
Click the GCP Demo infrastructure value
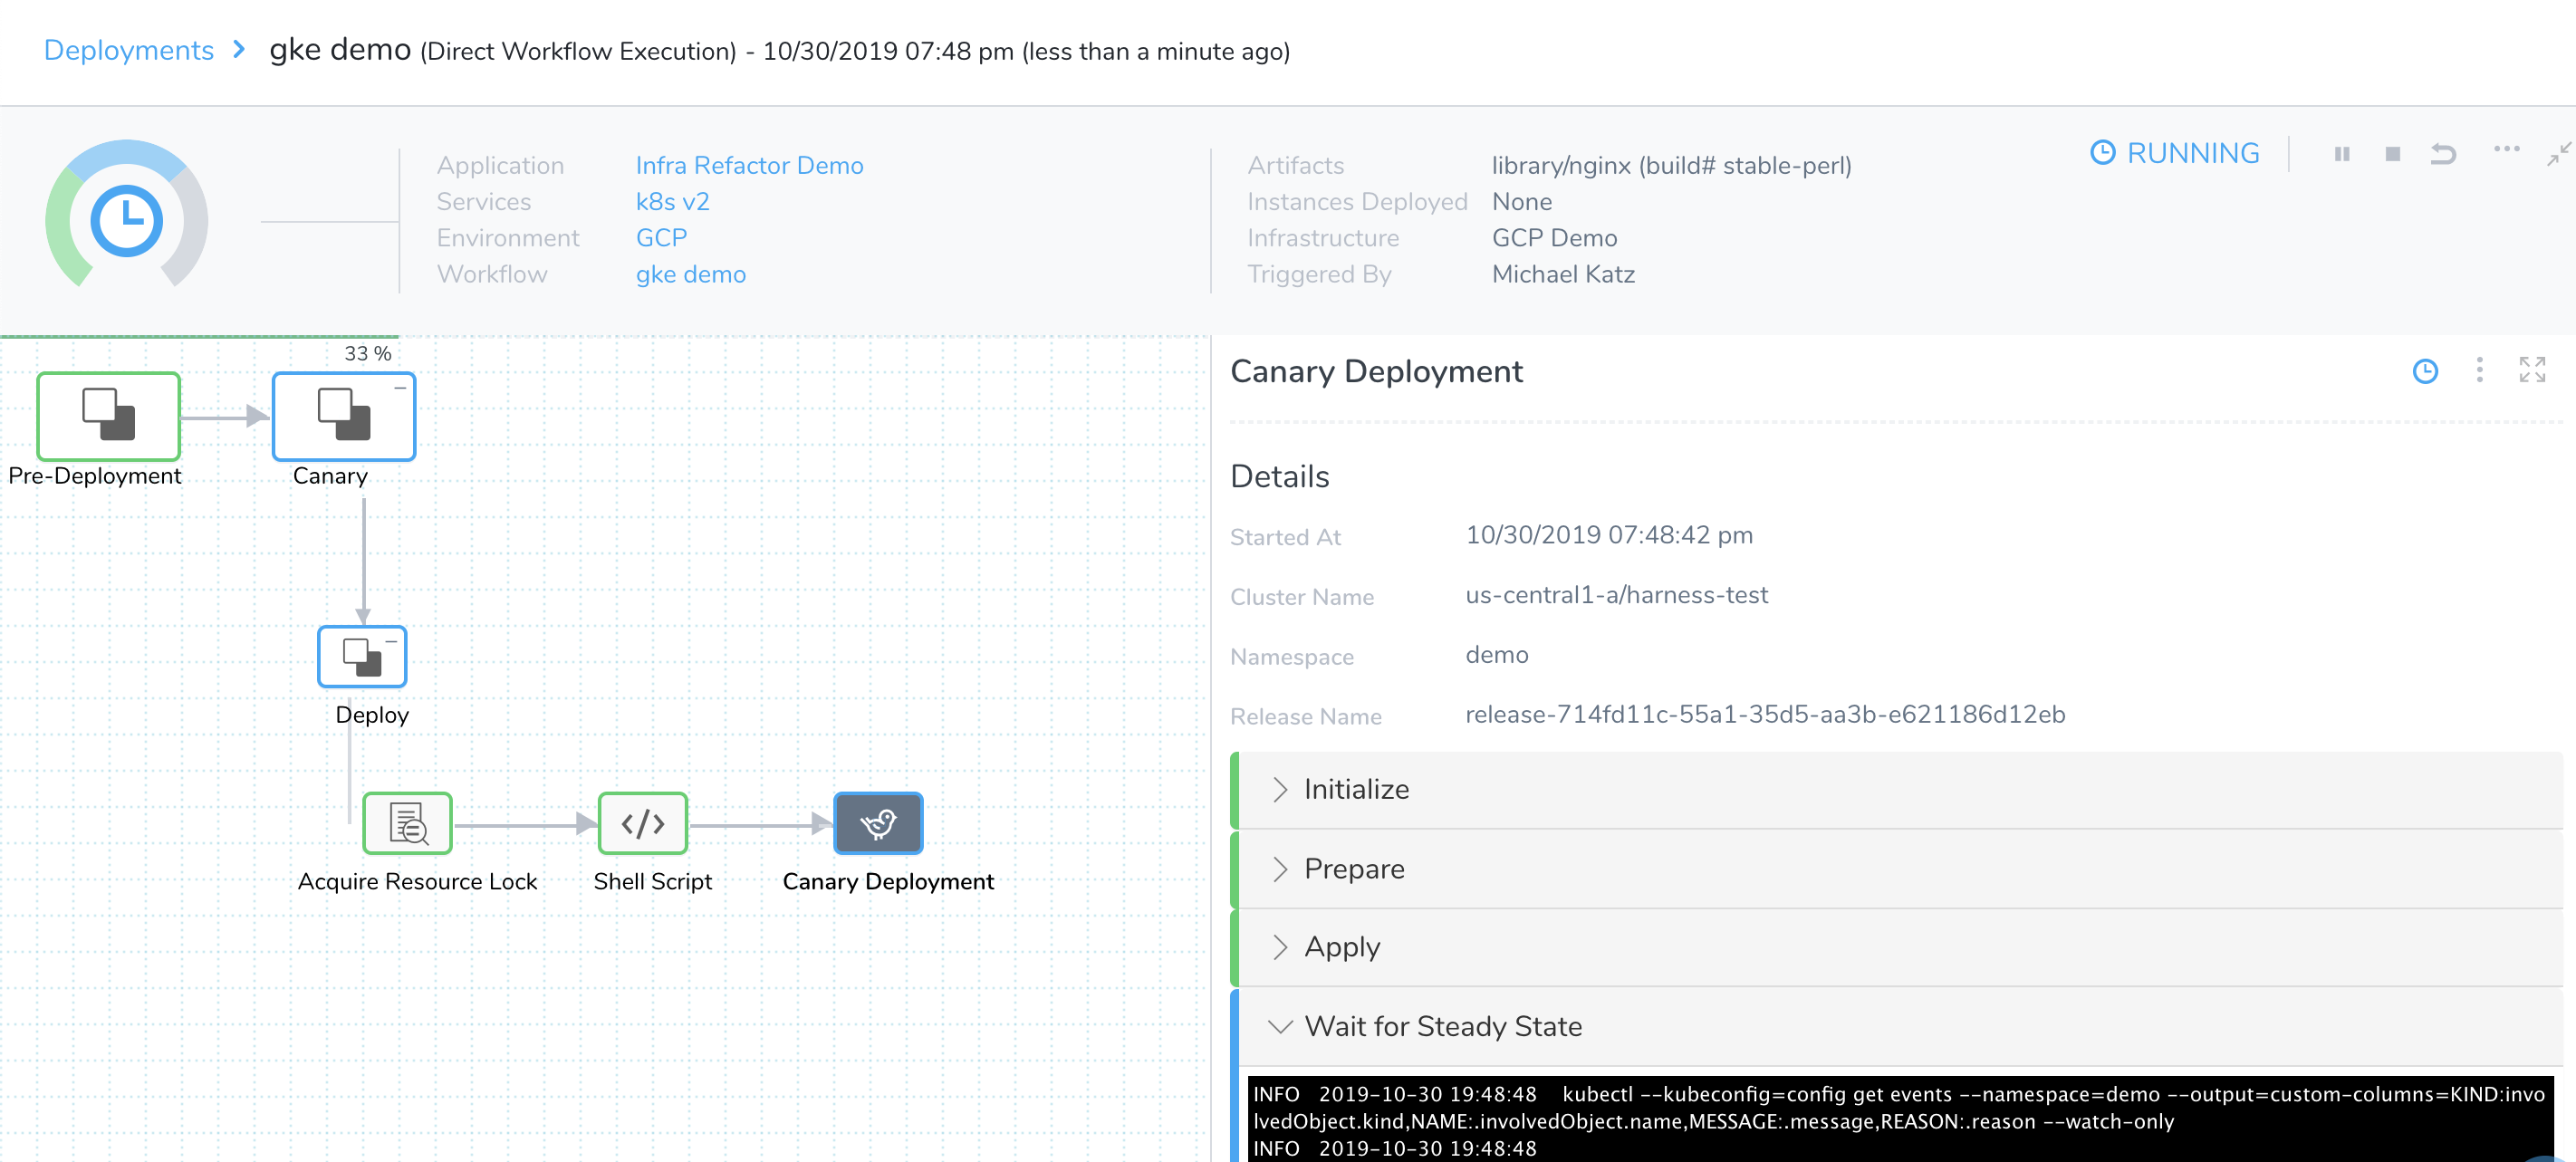(x=1554, y=237)
